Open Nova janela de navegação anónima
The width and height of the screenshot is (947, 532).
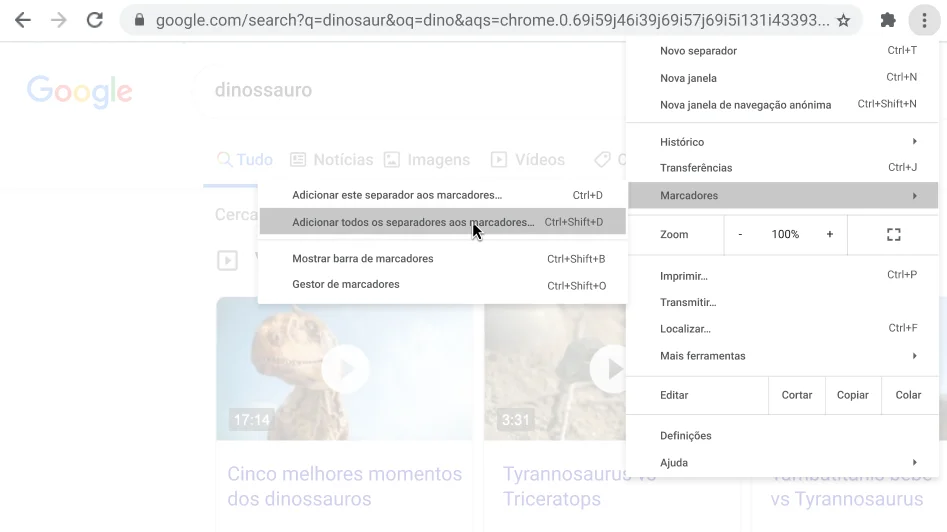(x=745, y=105)
